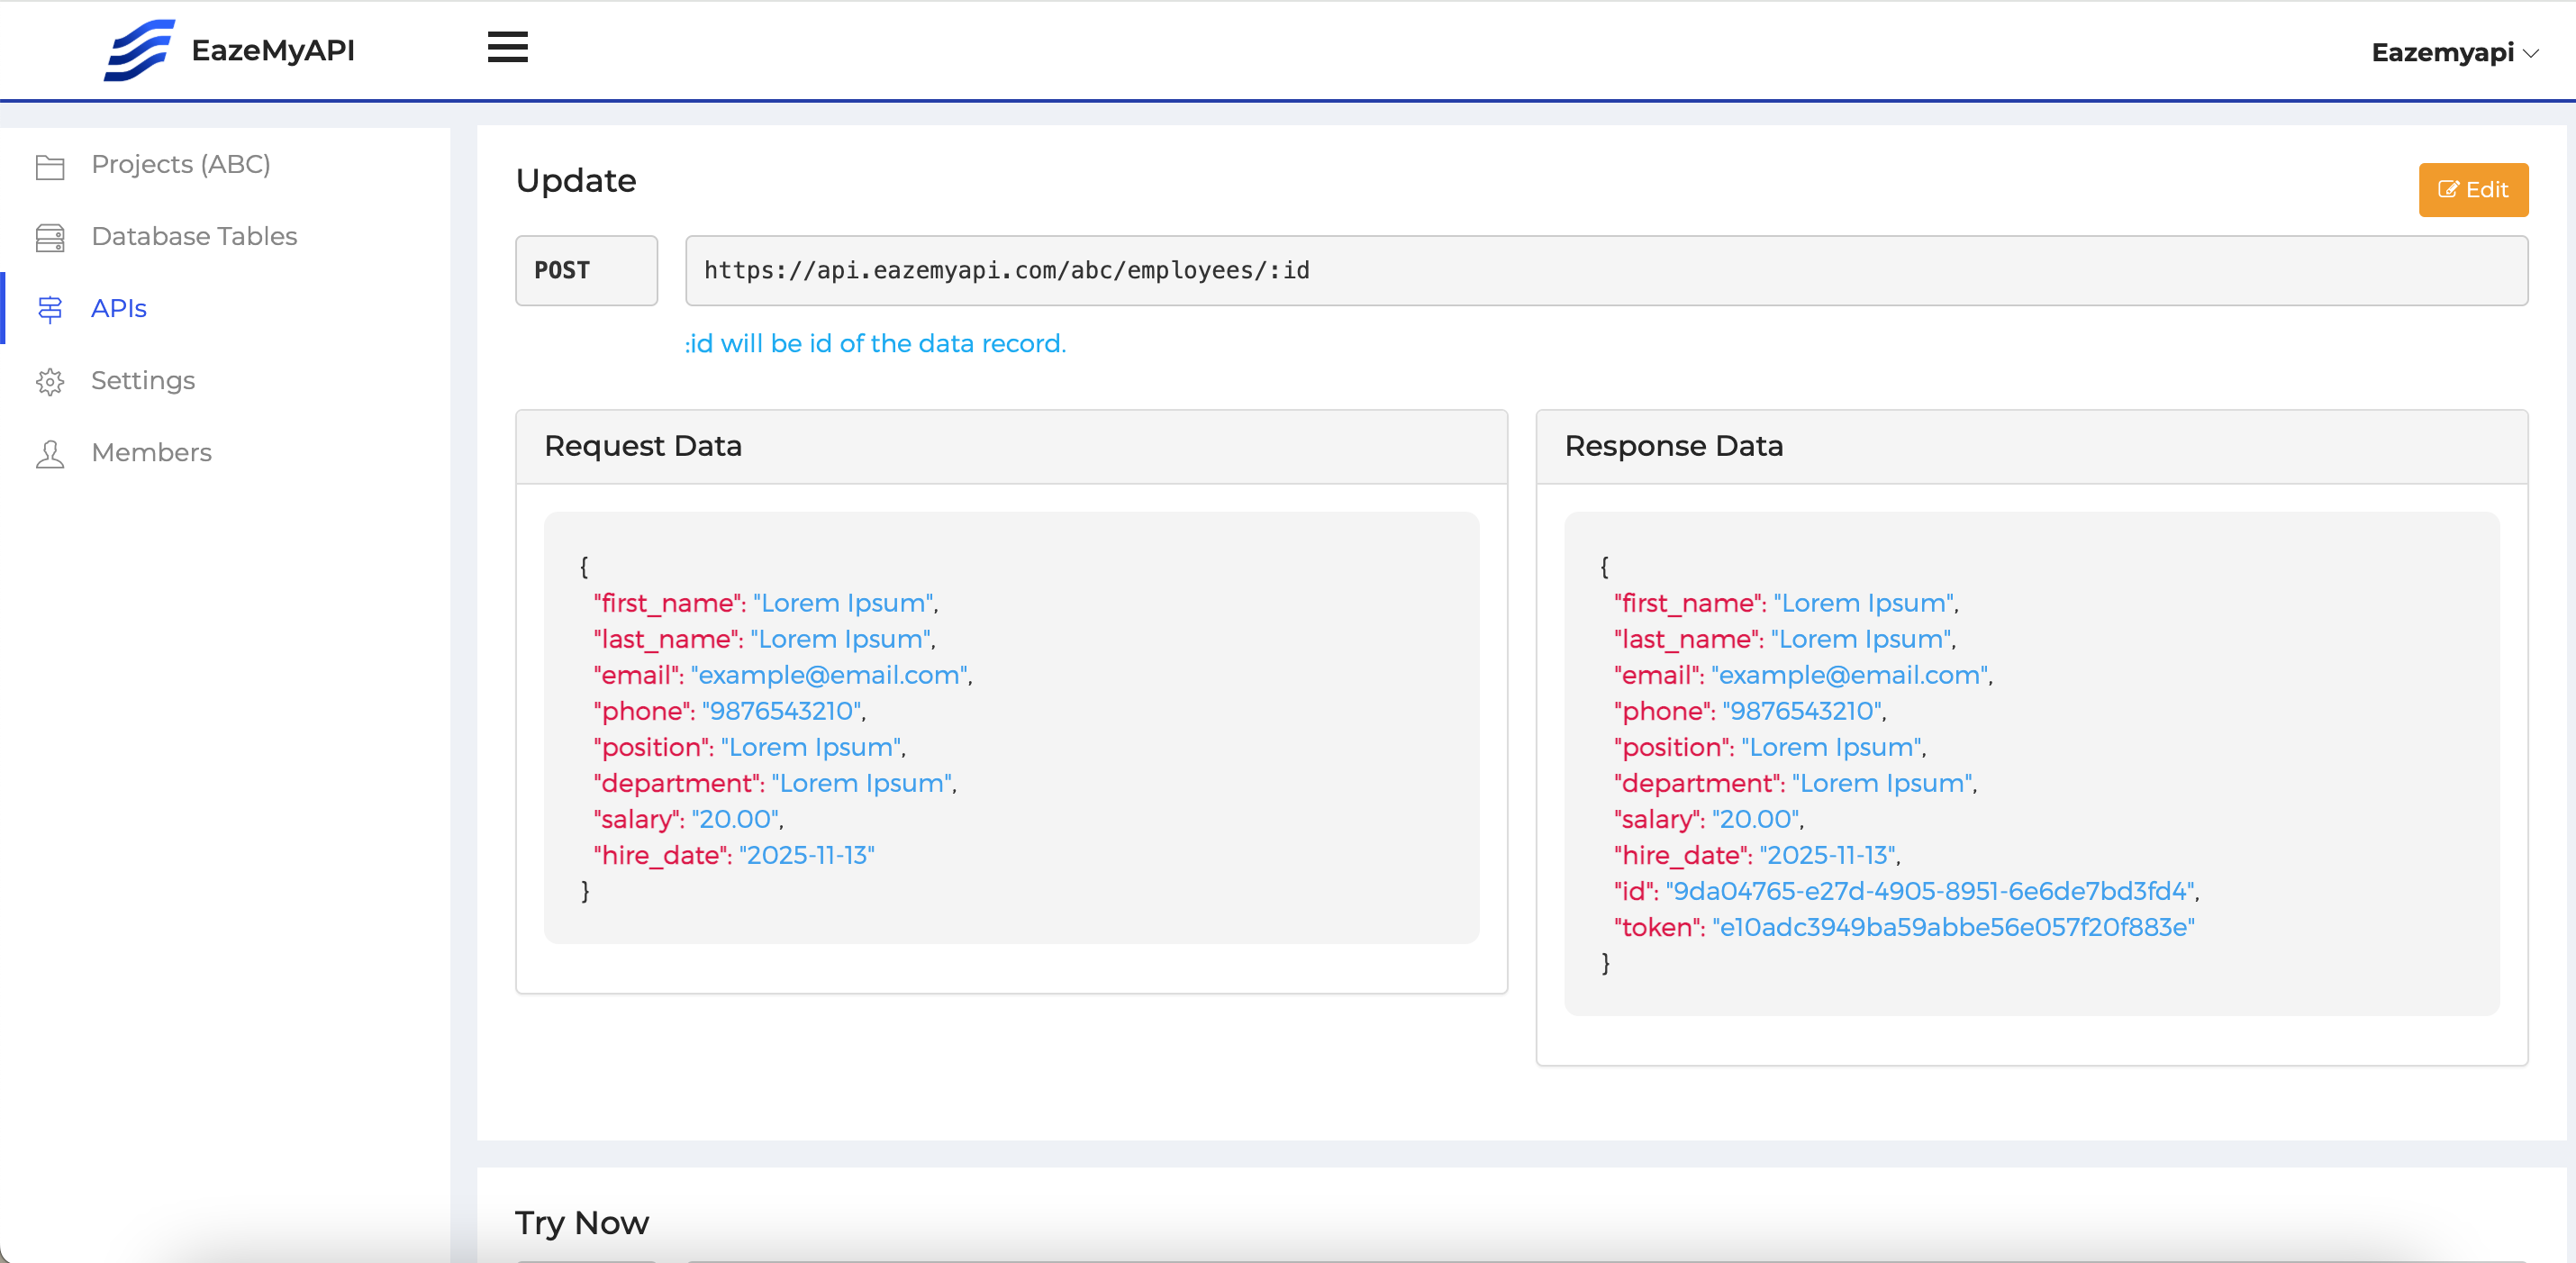The height and width of the screenshot is (1263, 2576).
Task: Select the Request Data panel header
Action: [x=643, y=446]
